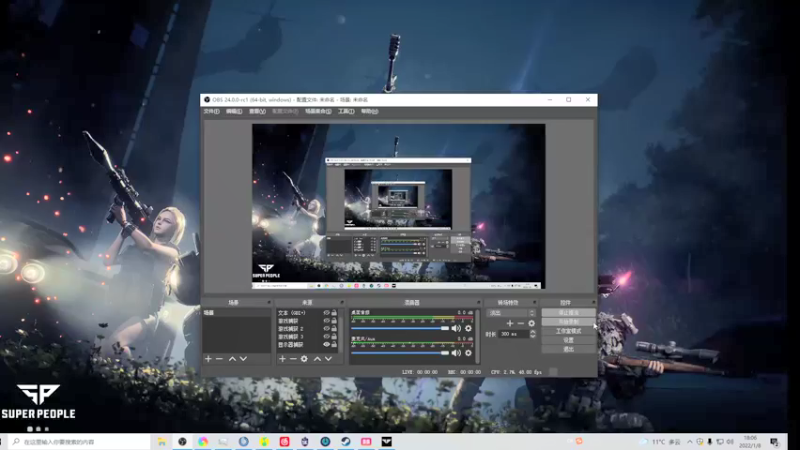Move the selected source up

coord(317,359)
